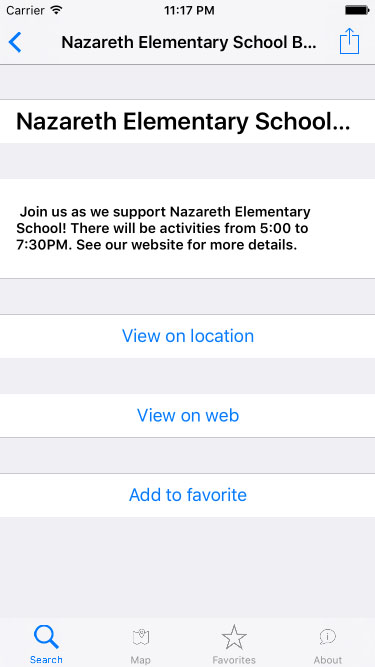Open View on web link
Viewport: 375px width, 667px height.
188,416
